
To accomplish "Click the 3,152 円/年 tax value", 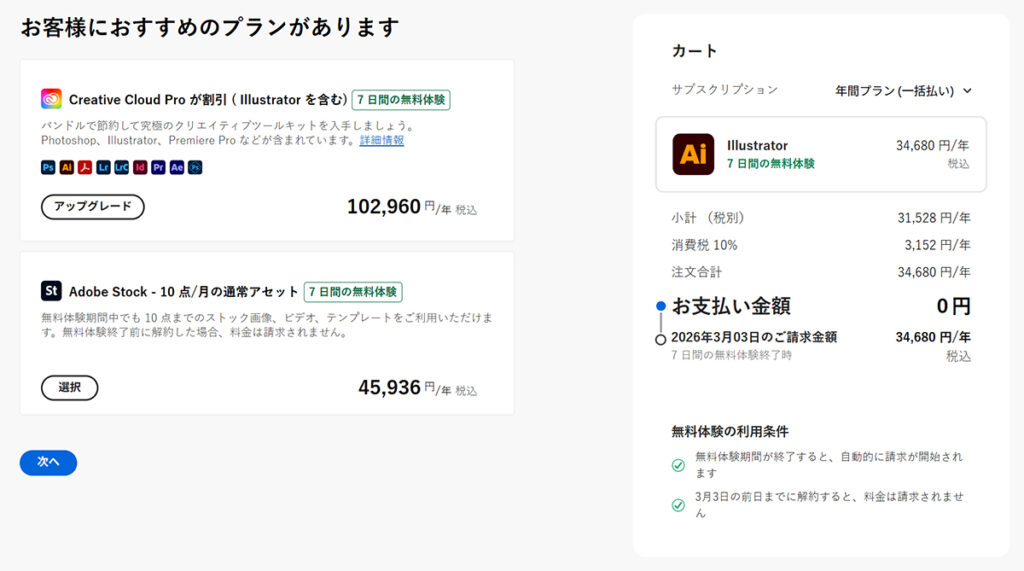I will pos(937,245).
